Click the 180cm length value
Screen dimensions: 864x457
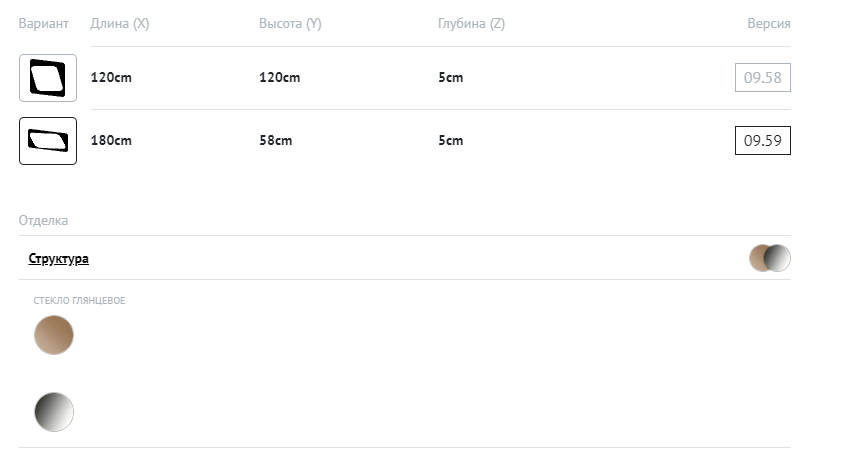click(x=111, y=141)
